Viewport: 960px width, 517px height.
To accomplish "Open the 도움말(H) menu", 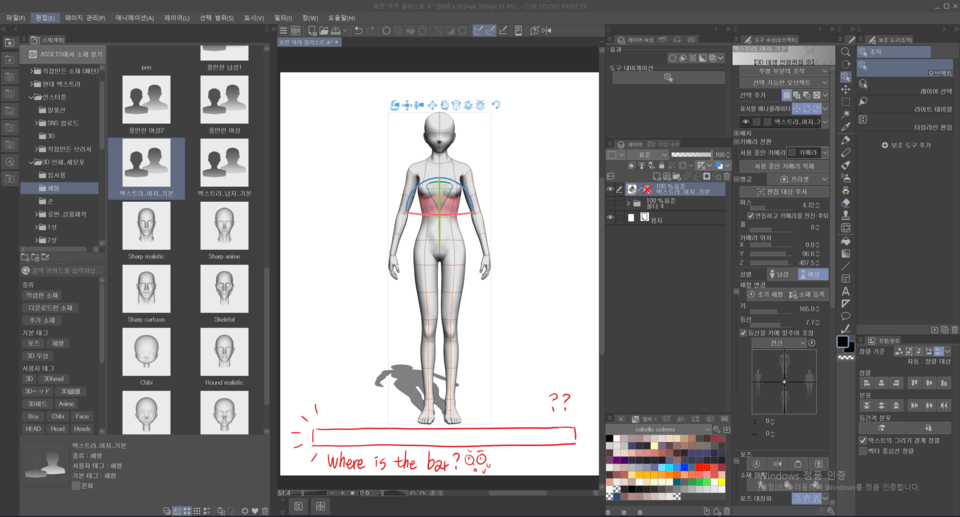I will pos(342,18).
